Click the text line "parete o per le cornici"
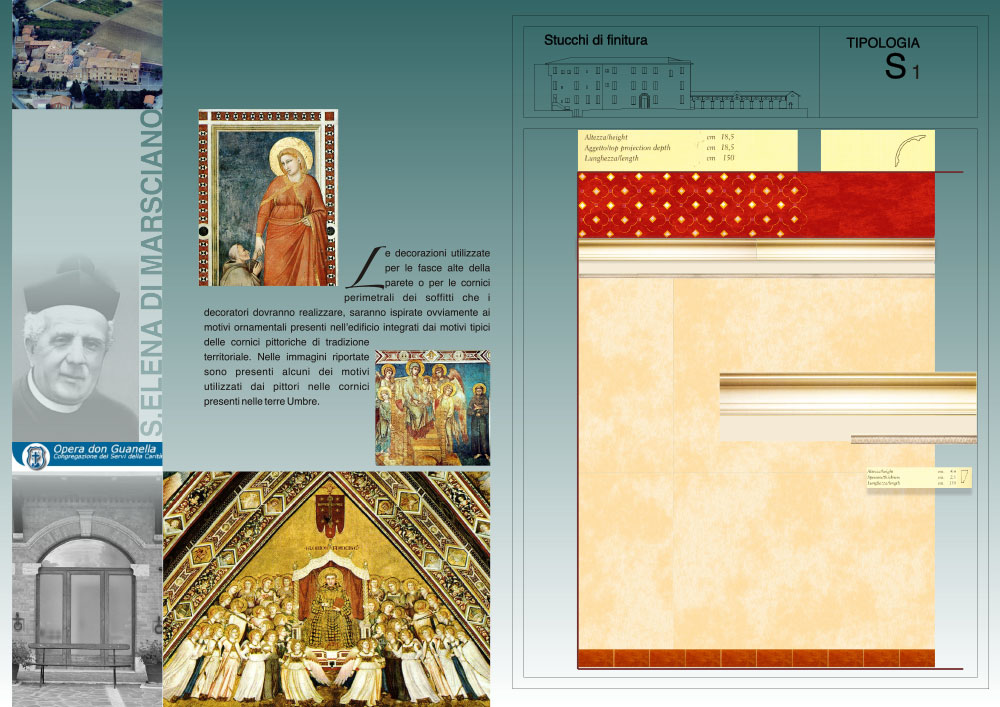The image size is (1000, 707). coord(438,282)
